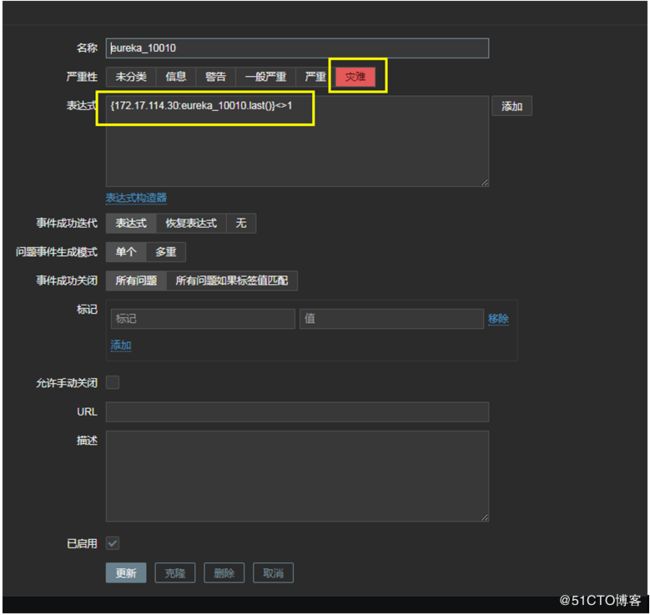Select 一般严重 severity level
Image resolution: width=650 pixels, height=615 pixels.
(x=265, y=77)
